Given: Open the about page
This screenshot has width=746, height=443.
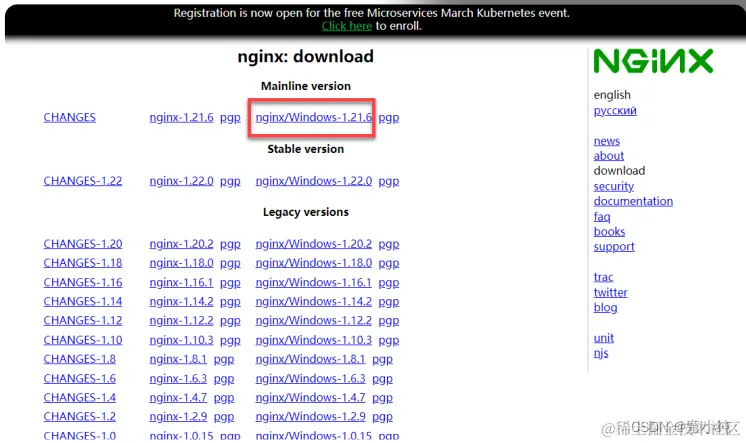Looking at the screenshot, I should pos(609,156).
